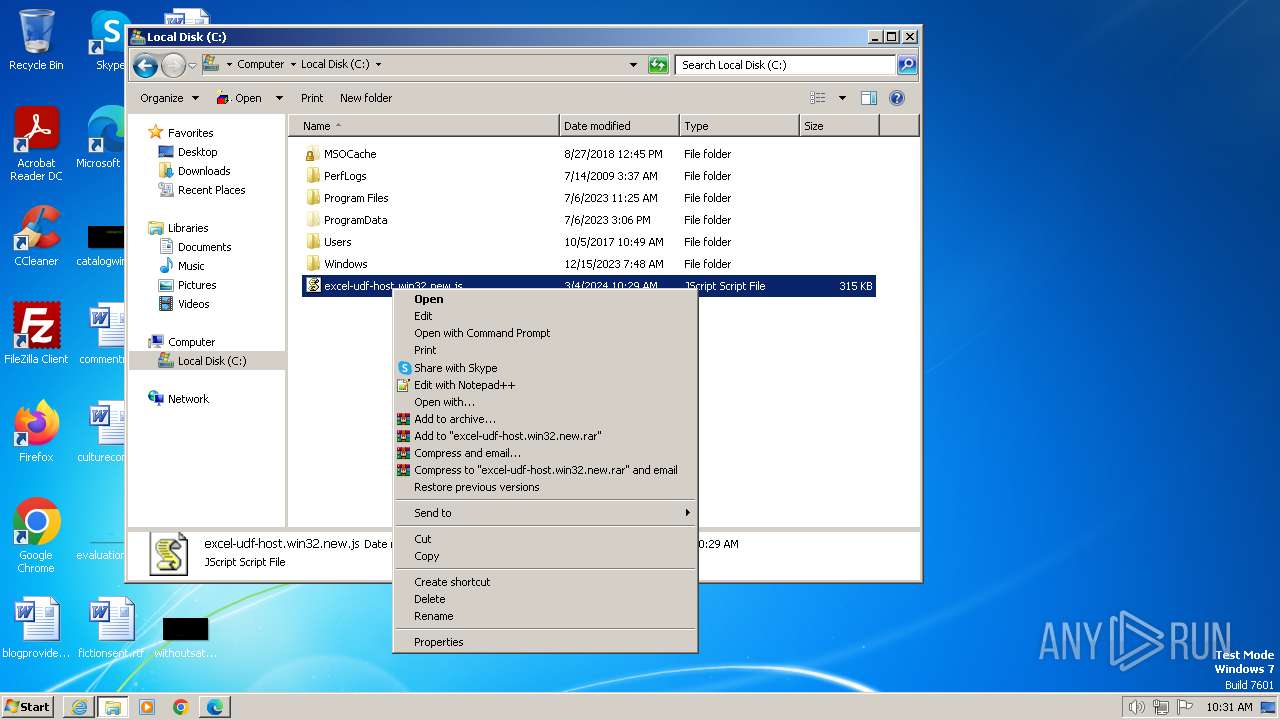Click the Forward navigation arrow in Explorer

point(173,65)
